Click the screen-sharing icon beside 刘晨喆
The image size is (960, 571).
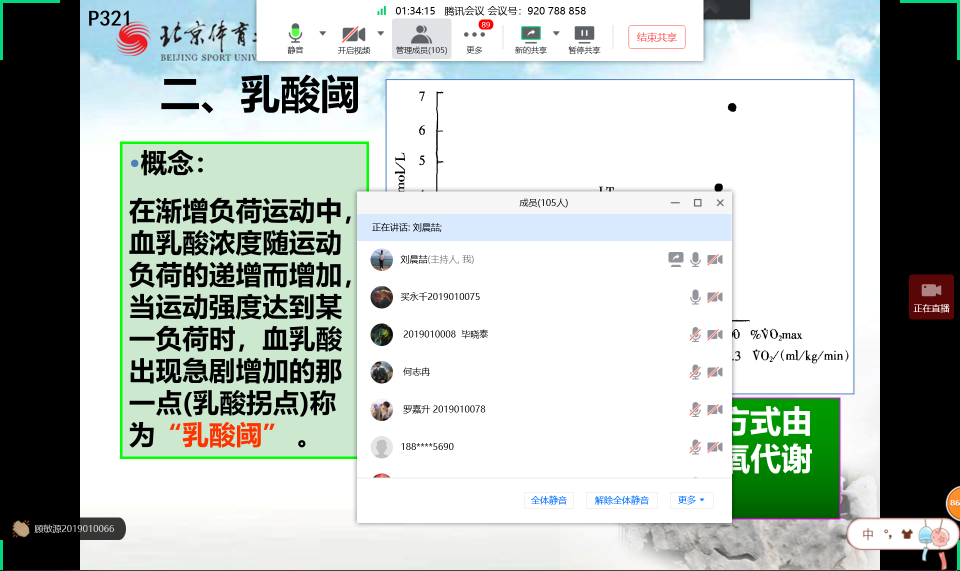(x=676, y=259)
